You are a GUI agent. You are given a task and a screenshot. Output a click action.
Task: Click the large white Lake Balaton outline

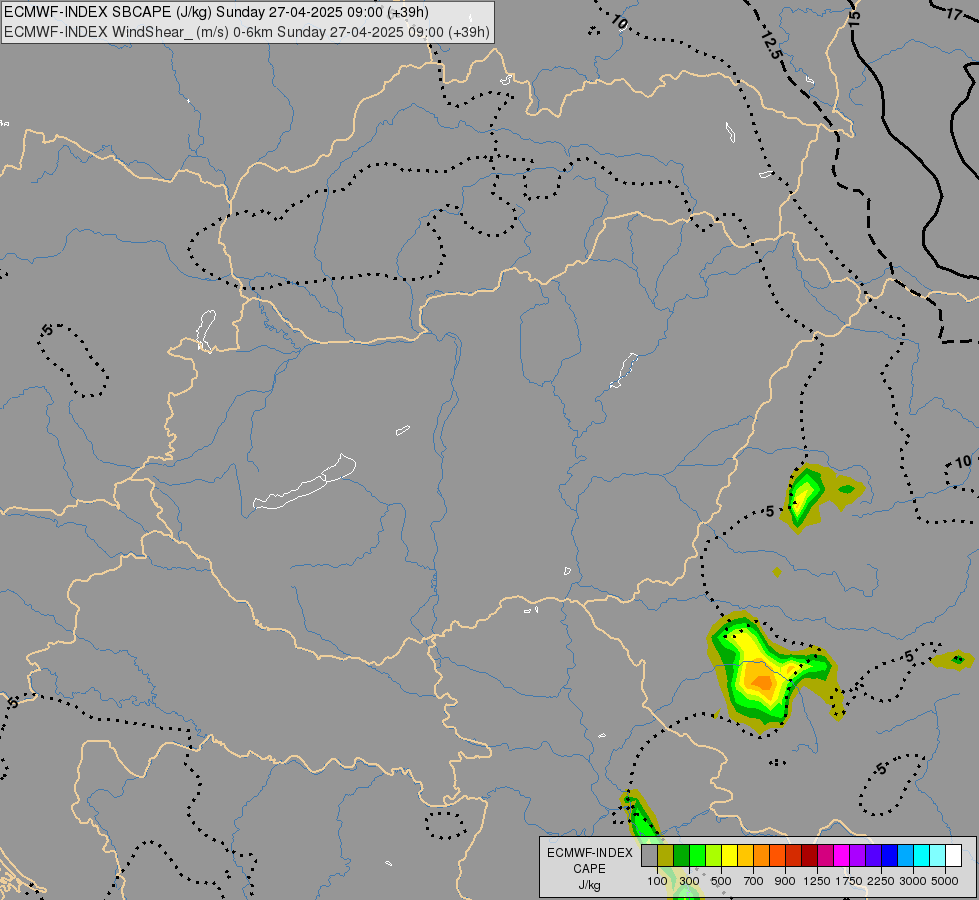[304, 483]
